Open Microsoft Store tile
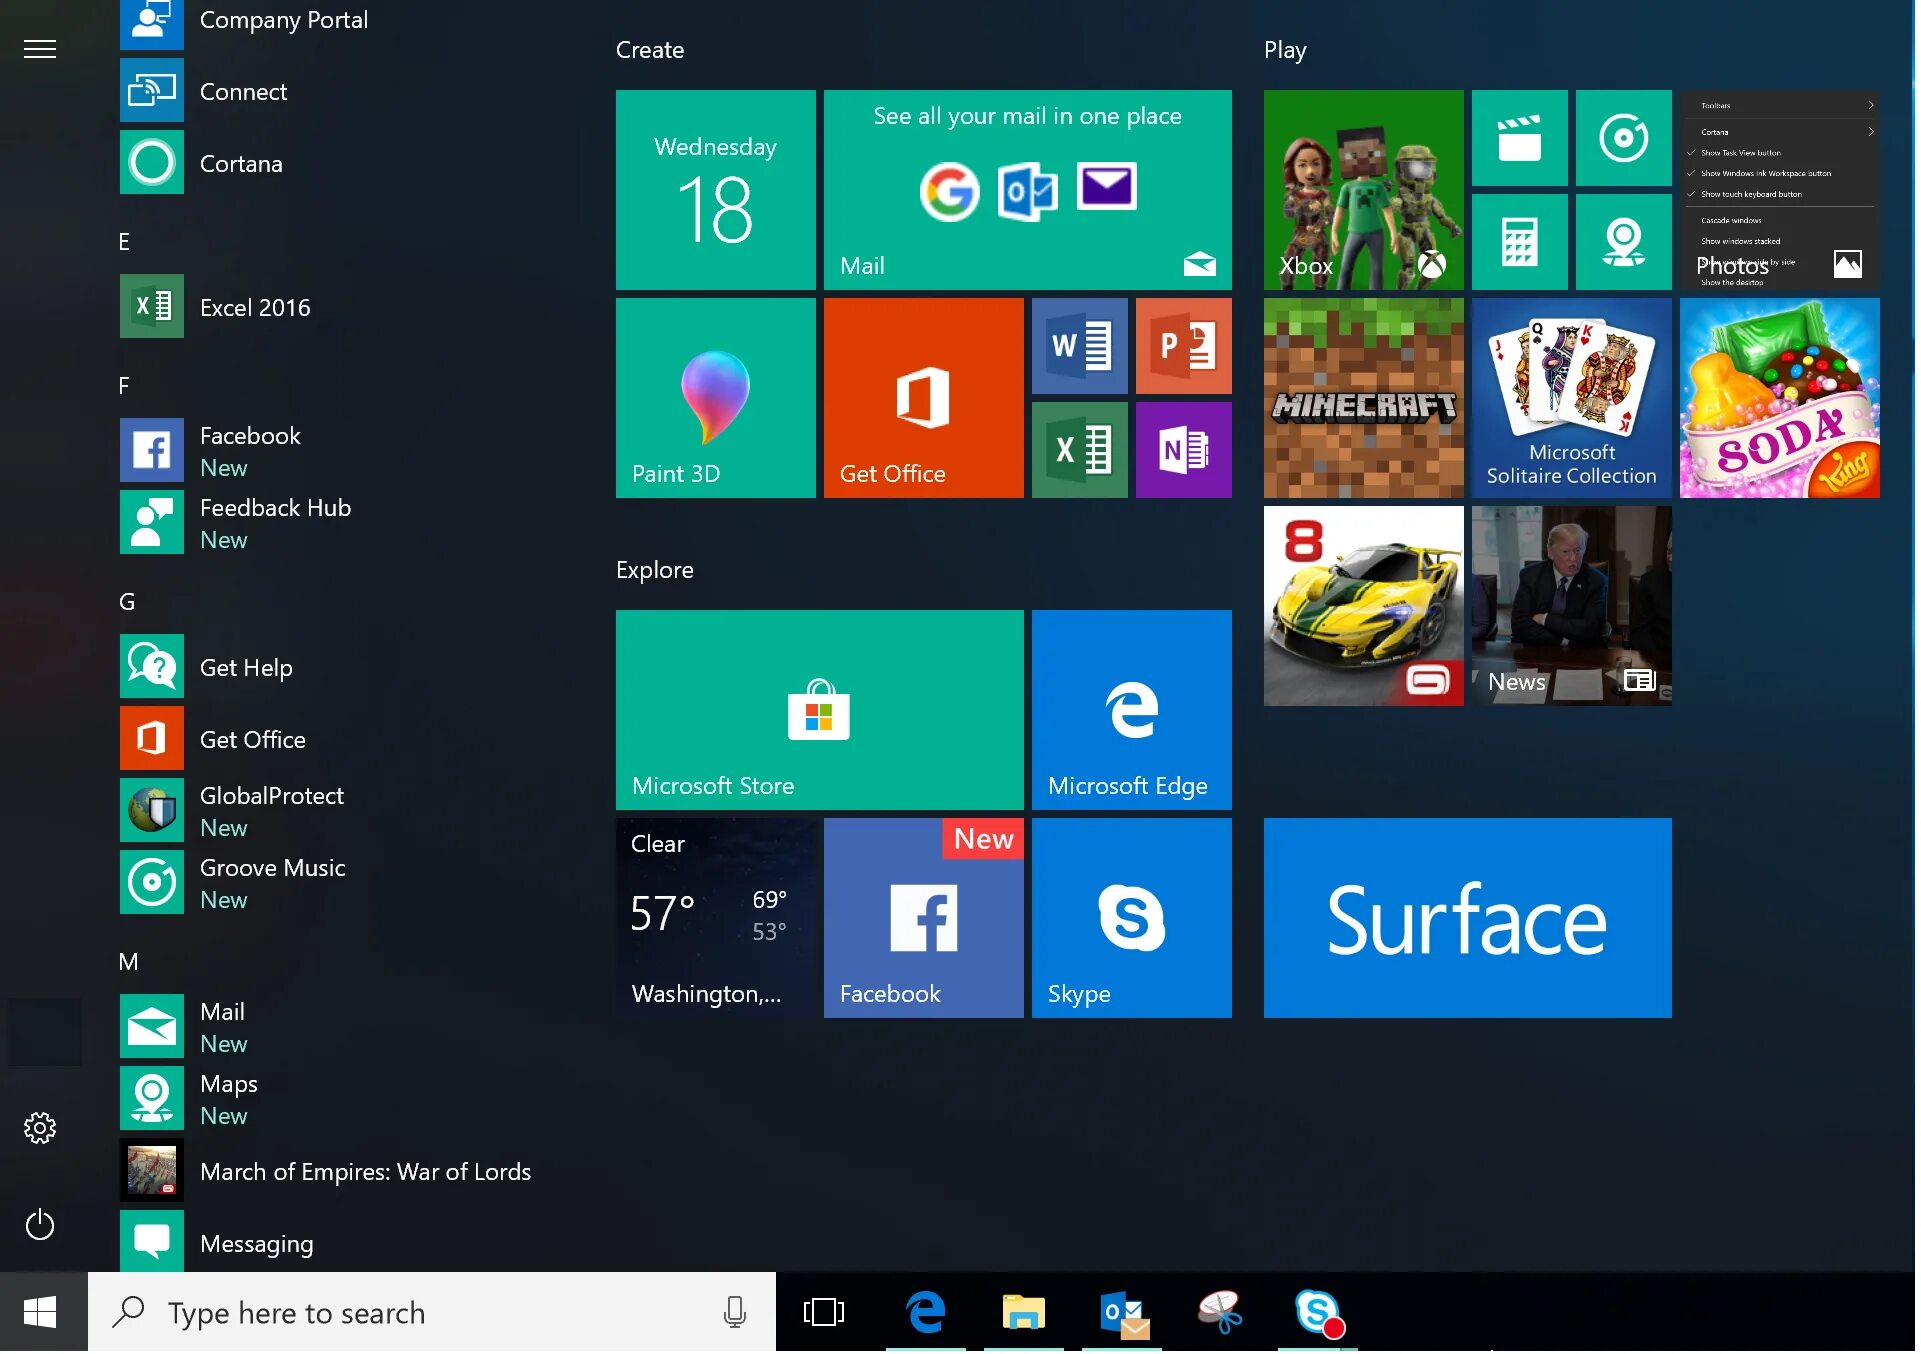1921x1354 pixels. pos(820,710)
